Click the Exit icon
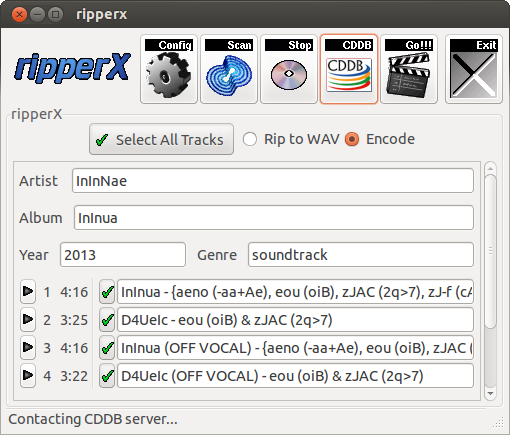The height and width of the screenshot is (435, 510). point(474,69)
